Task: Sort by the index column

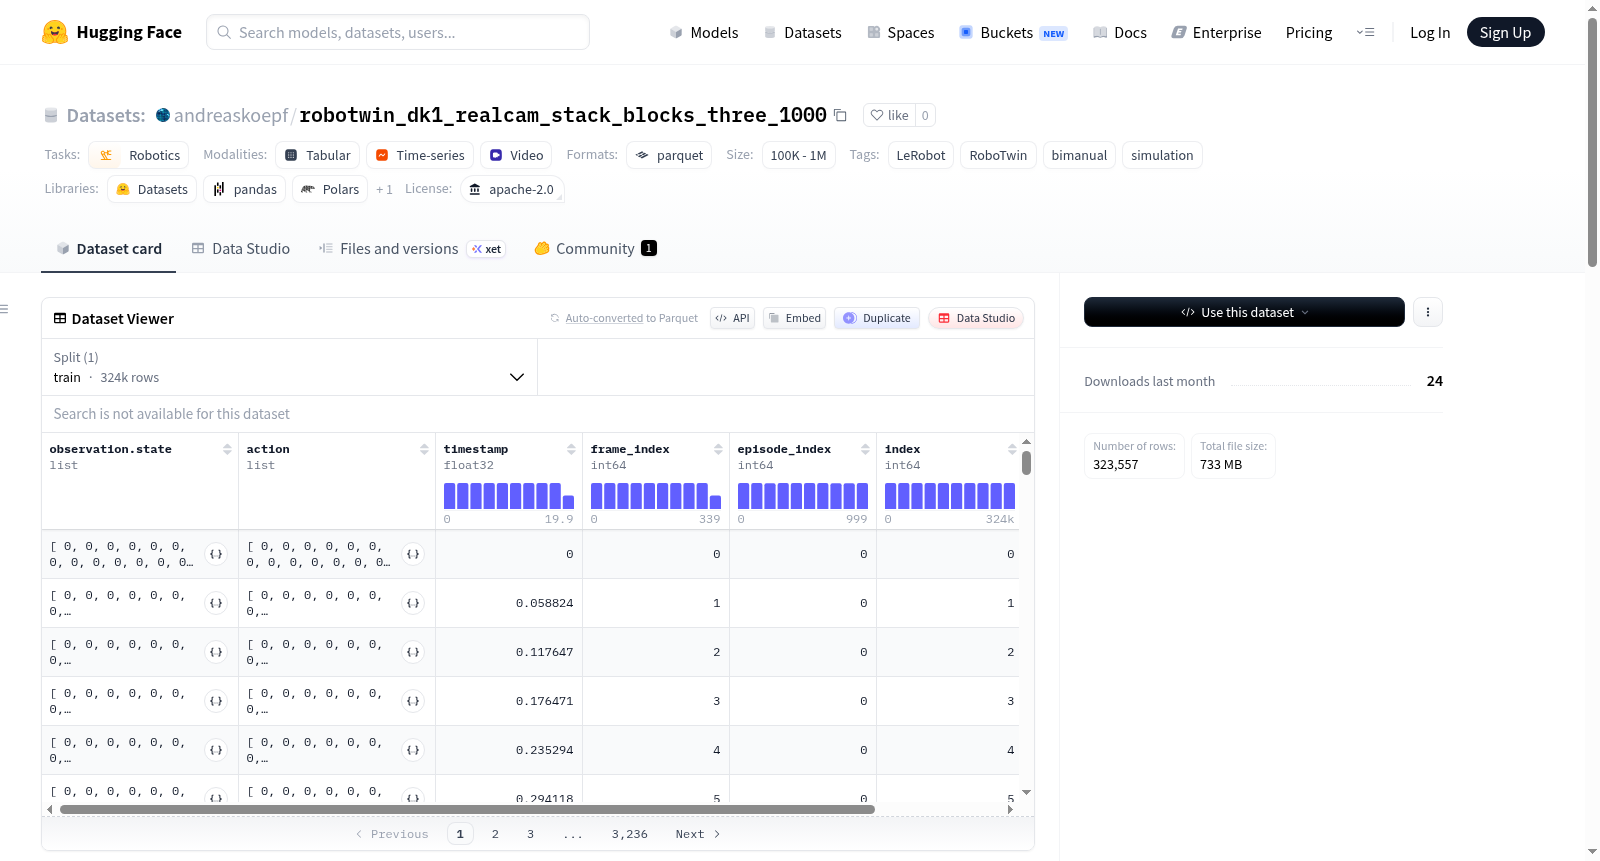Action: pyautogui.click(x=1012, y=450)
